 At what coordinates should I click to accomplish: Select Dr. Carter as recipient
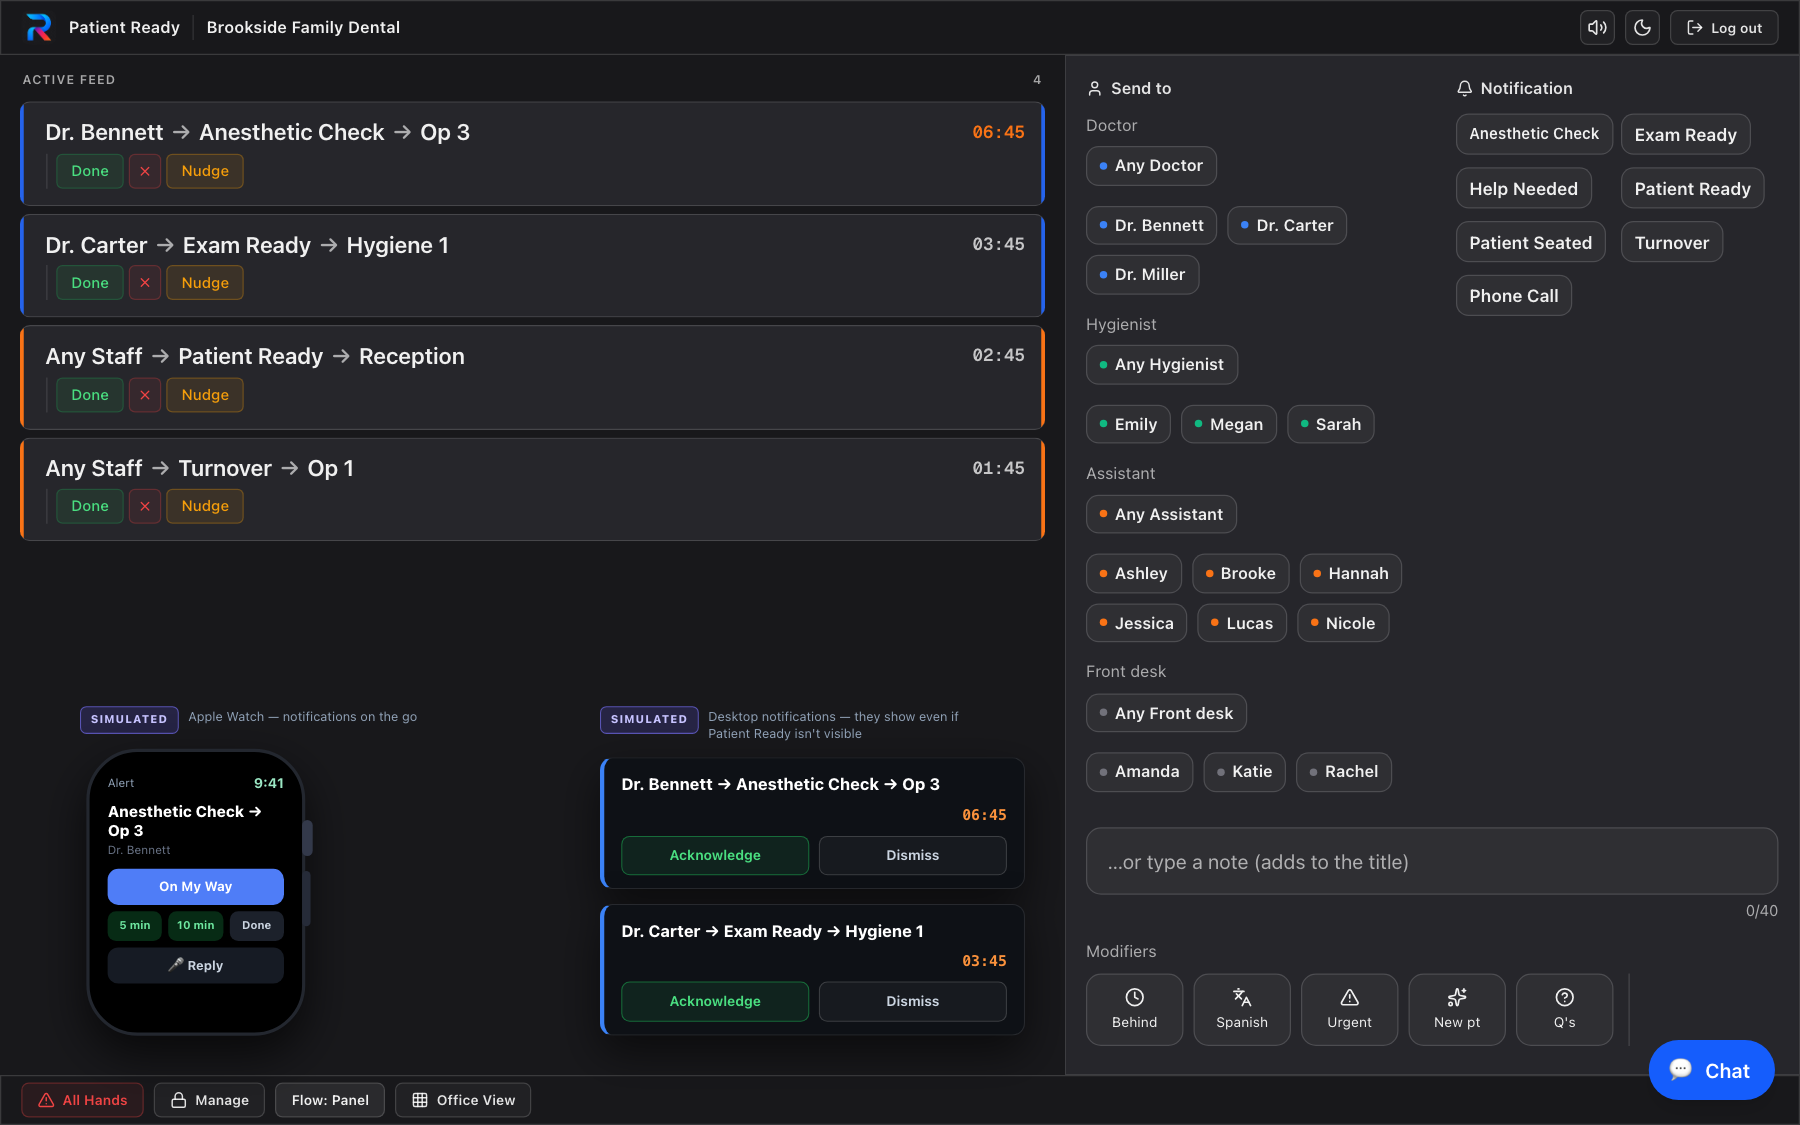click(1286, 225)
